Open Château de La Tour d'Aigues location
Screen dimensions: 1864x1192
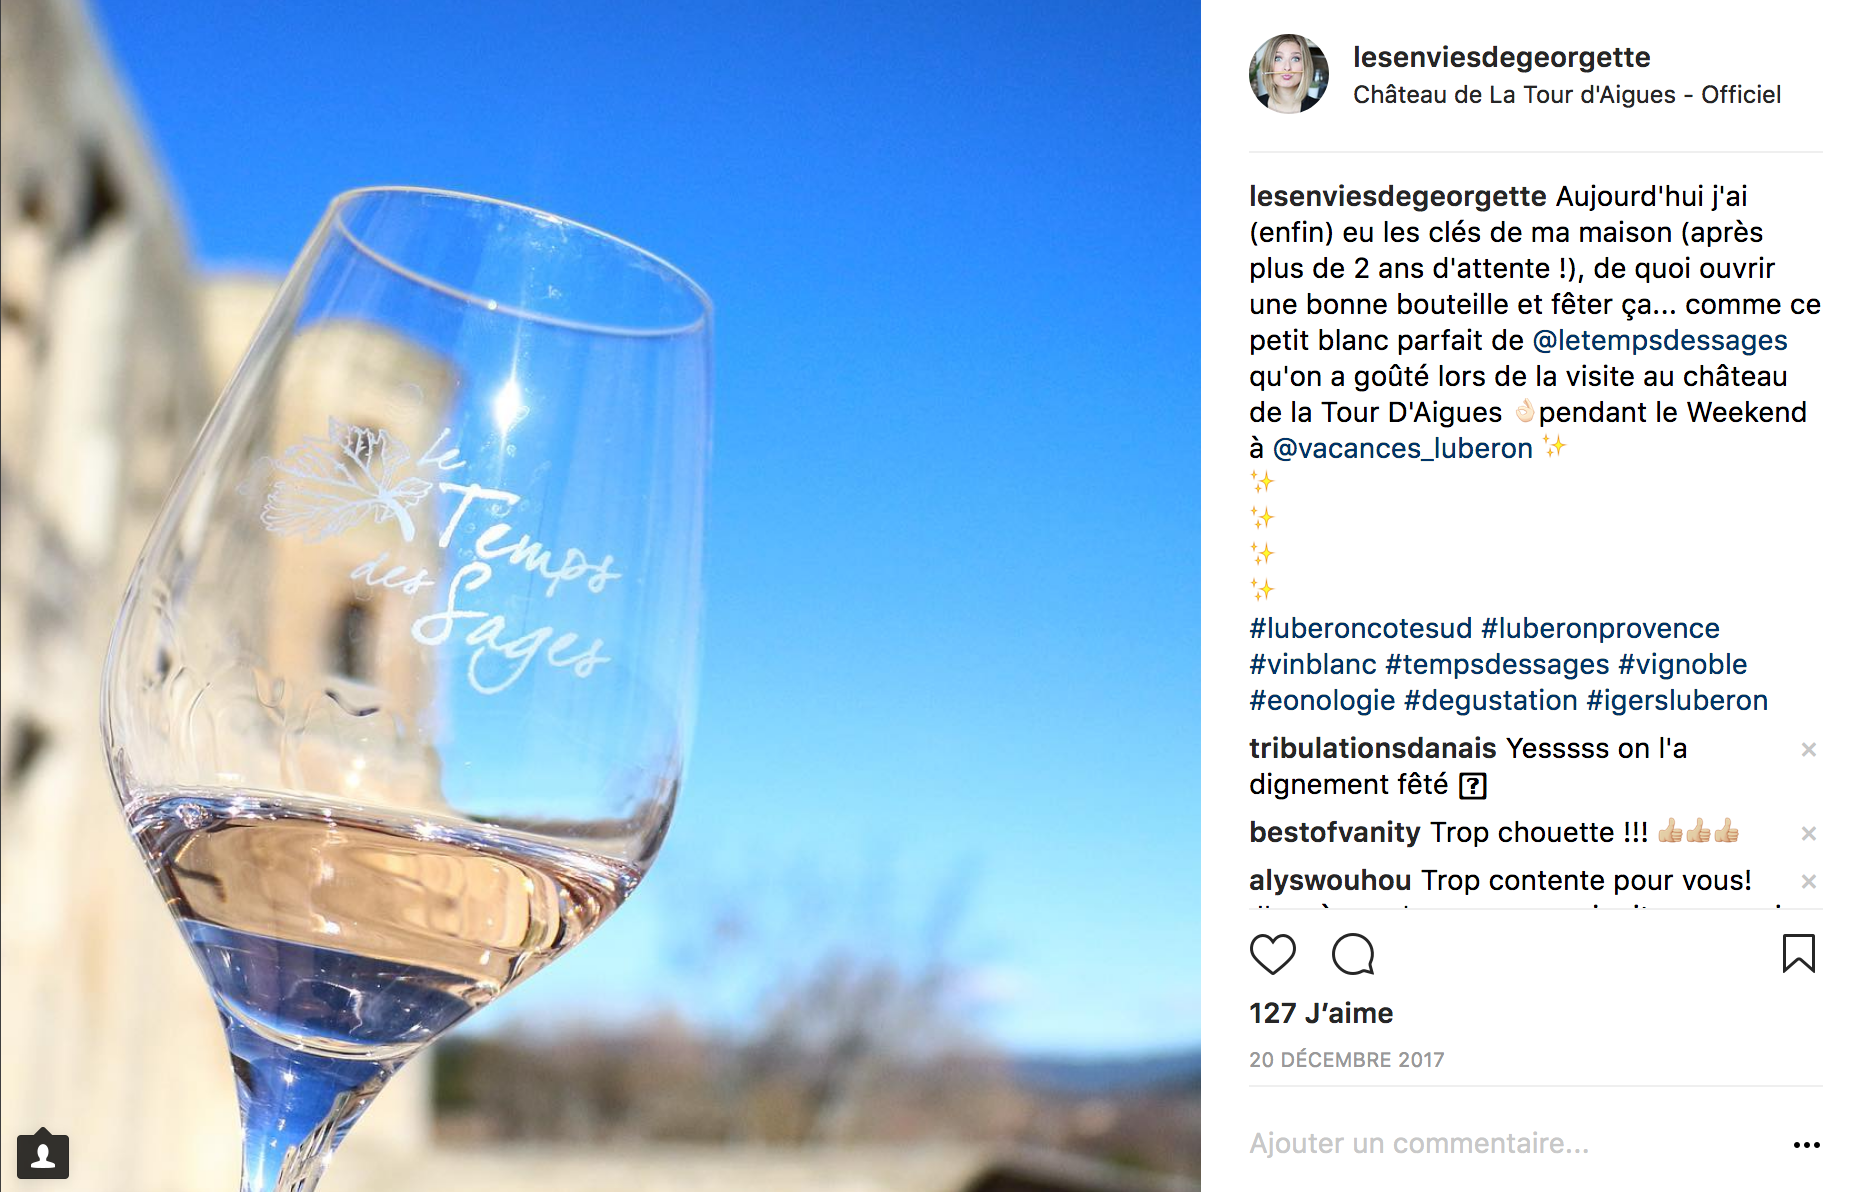click(1566, 95)
